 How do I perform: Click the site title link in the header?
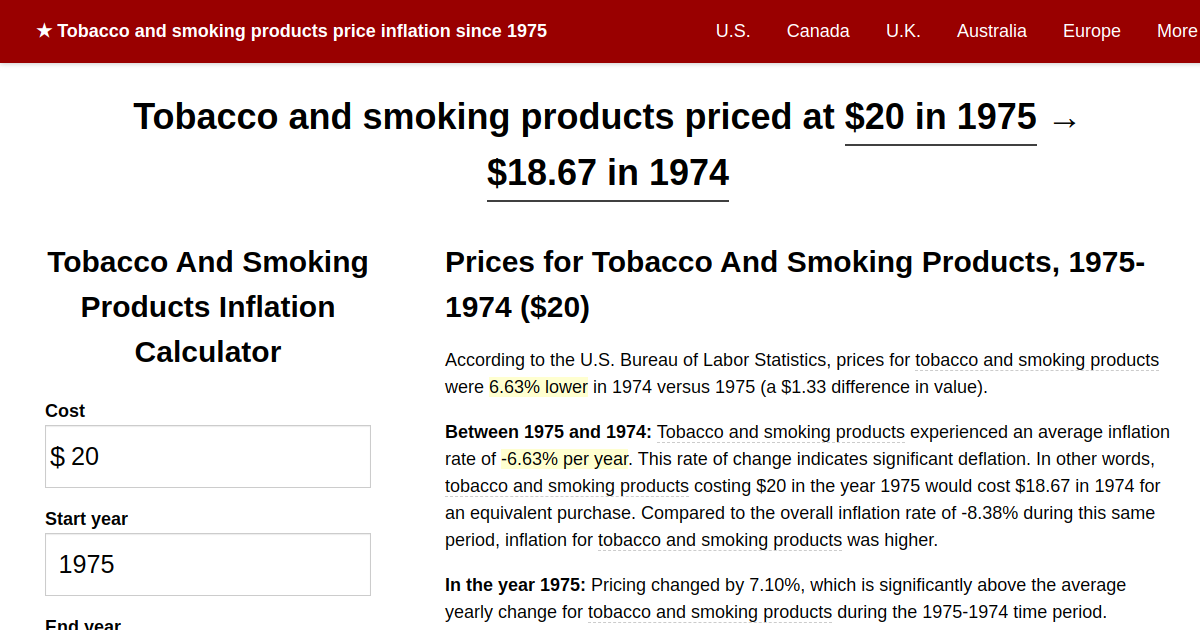pyautogui.click(x=302, y=30)
